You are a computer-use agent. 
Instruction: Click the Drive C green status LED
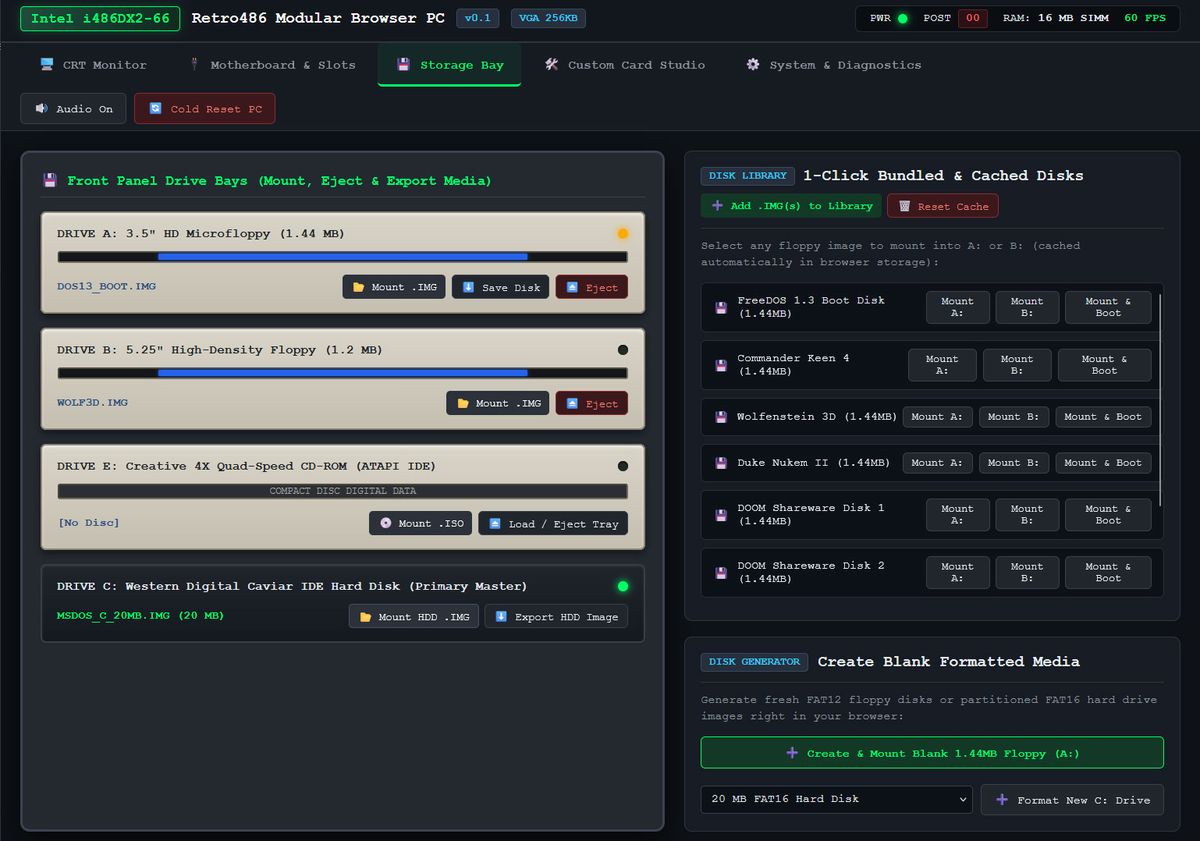[x=623, y=586]
